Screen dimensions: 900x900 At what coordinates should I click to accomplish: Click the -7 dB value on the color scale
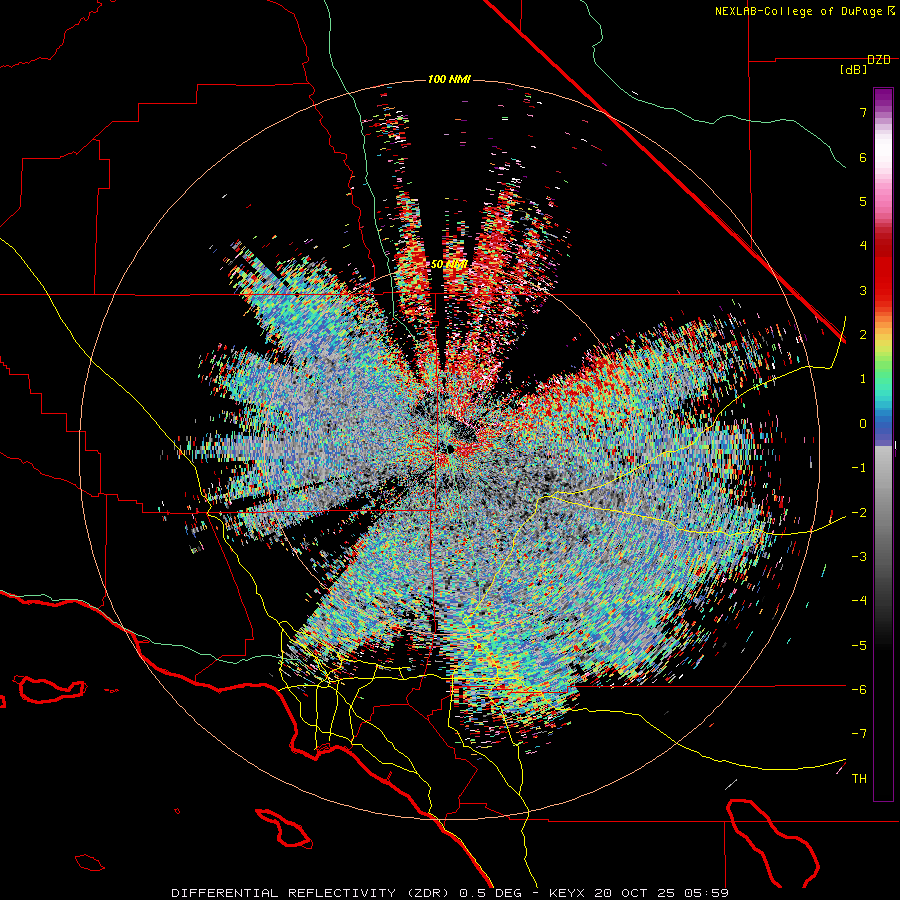[x=859, y=734]
